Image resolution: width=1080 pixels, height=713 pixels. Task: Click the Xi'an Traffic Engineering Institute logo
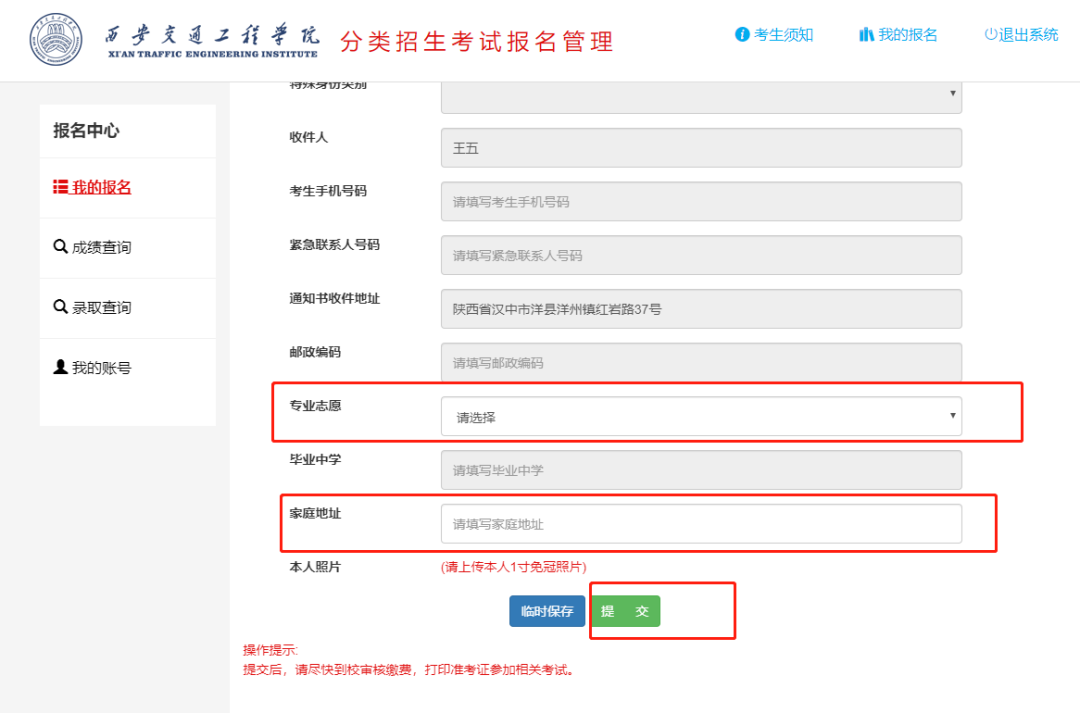pos(57,40)
